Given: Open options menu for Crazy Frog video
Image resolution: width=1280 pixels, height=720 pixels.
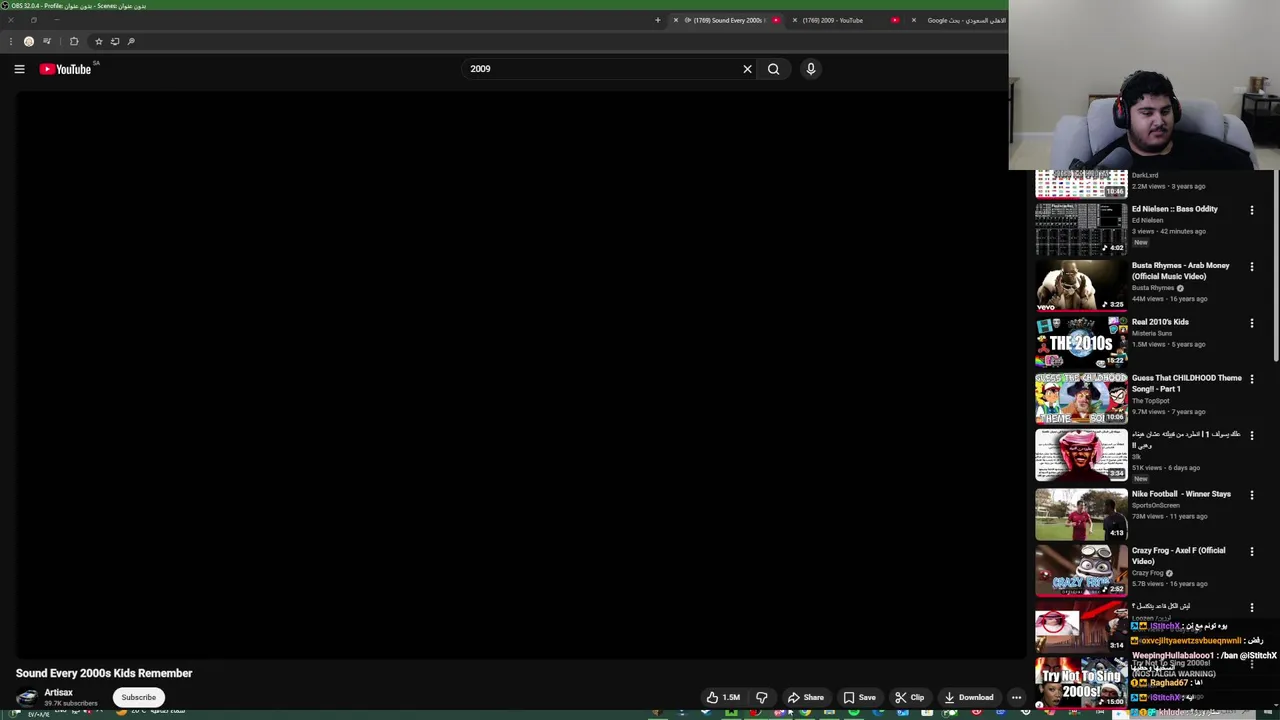Looking at the screenshot, I should 1251,551.
